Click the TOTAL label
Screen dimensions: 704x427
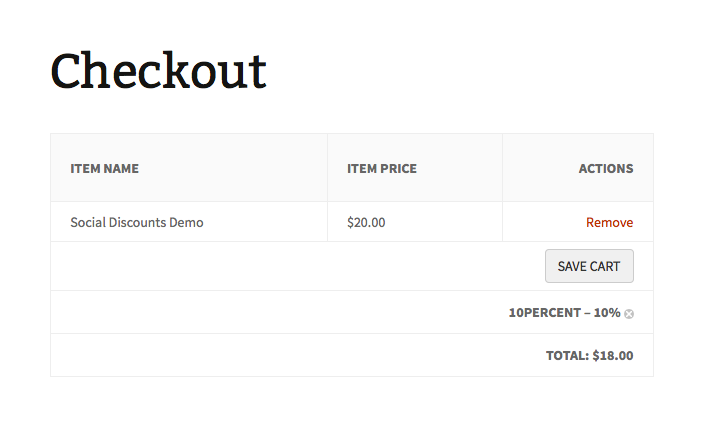coord(567,355)
